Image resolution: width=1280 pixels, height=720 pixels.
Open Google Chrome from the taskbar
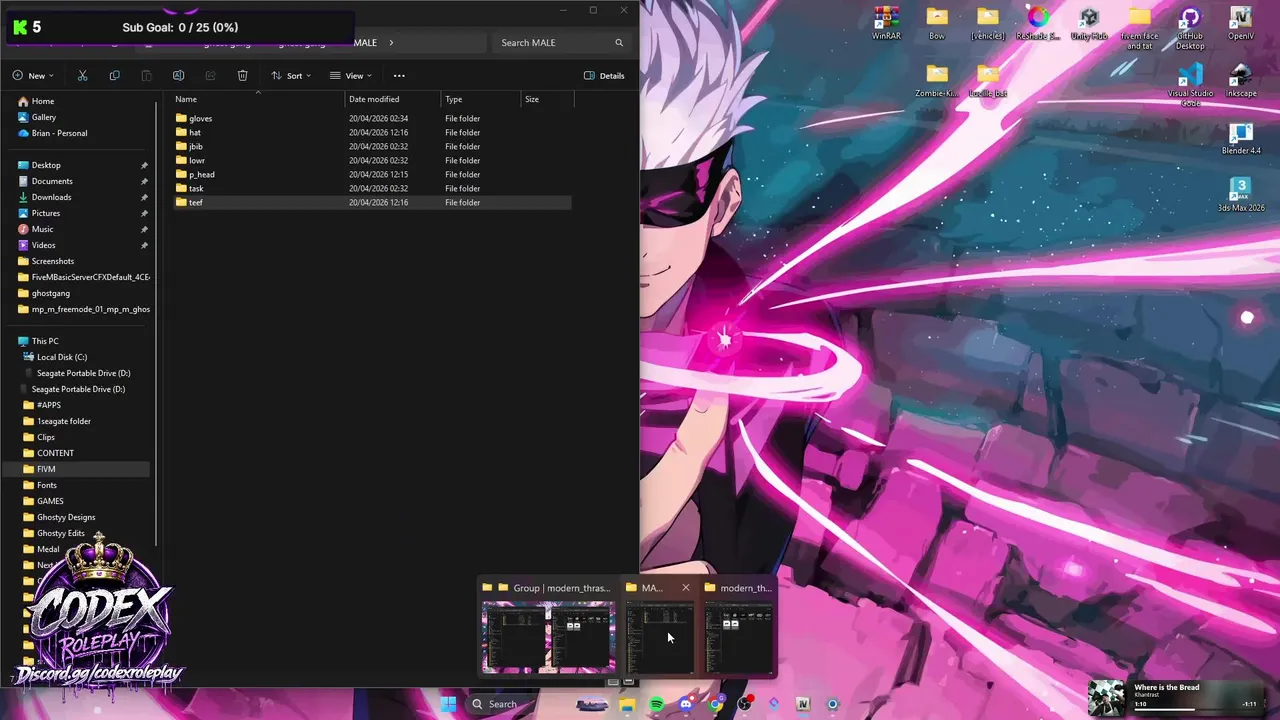click(715, 704)
